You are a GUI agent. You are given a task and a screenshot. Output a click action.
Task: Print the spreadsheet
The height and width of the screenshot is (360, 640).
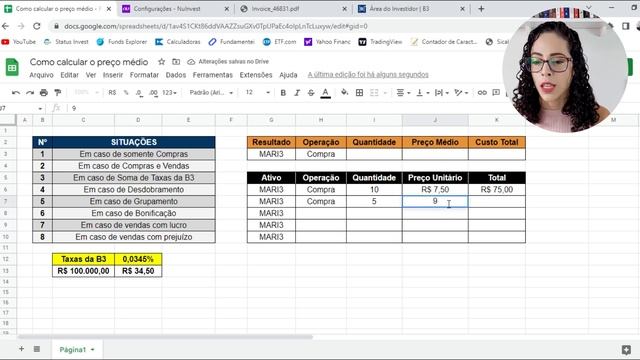[x=44, y=93]
